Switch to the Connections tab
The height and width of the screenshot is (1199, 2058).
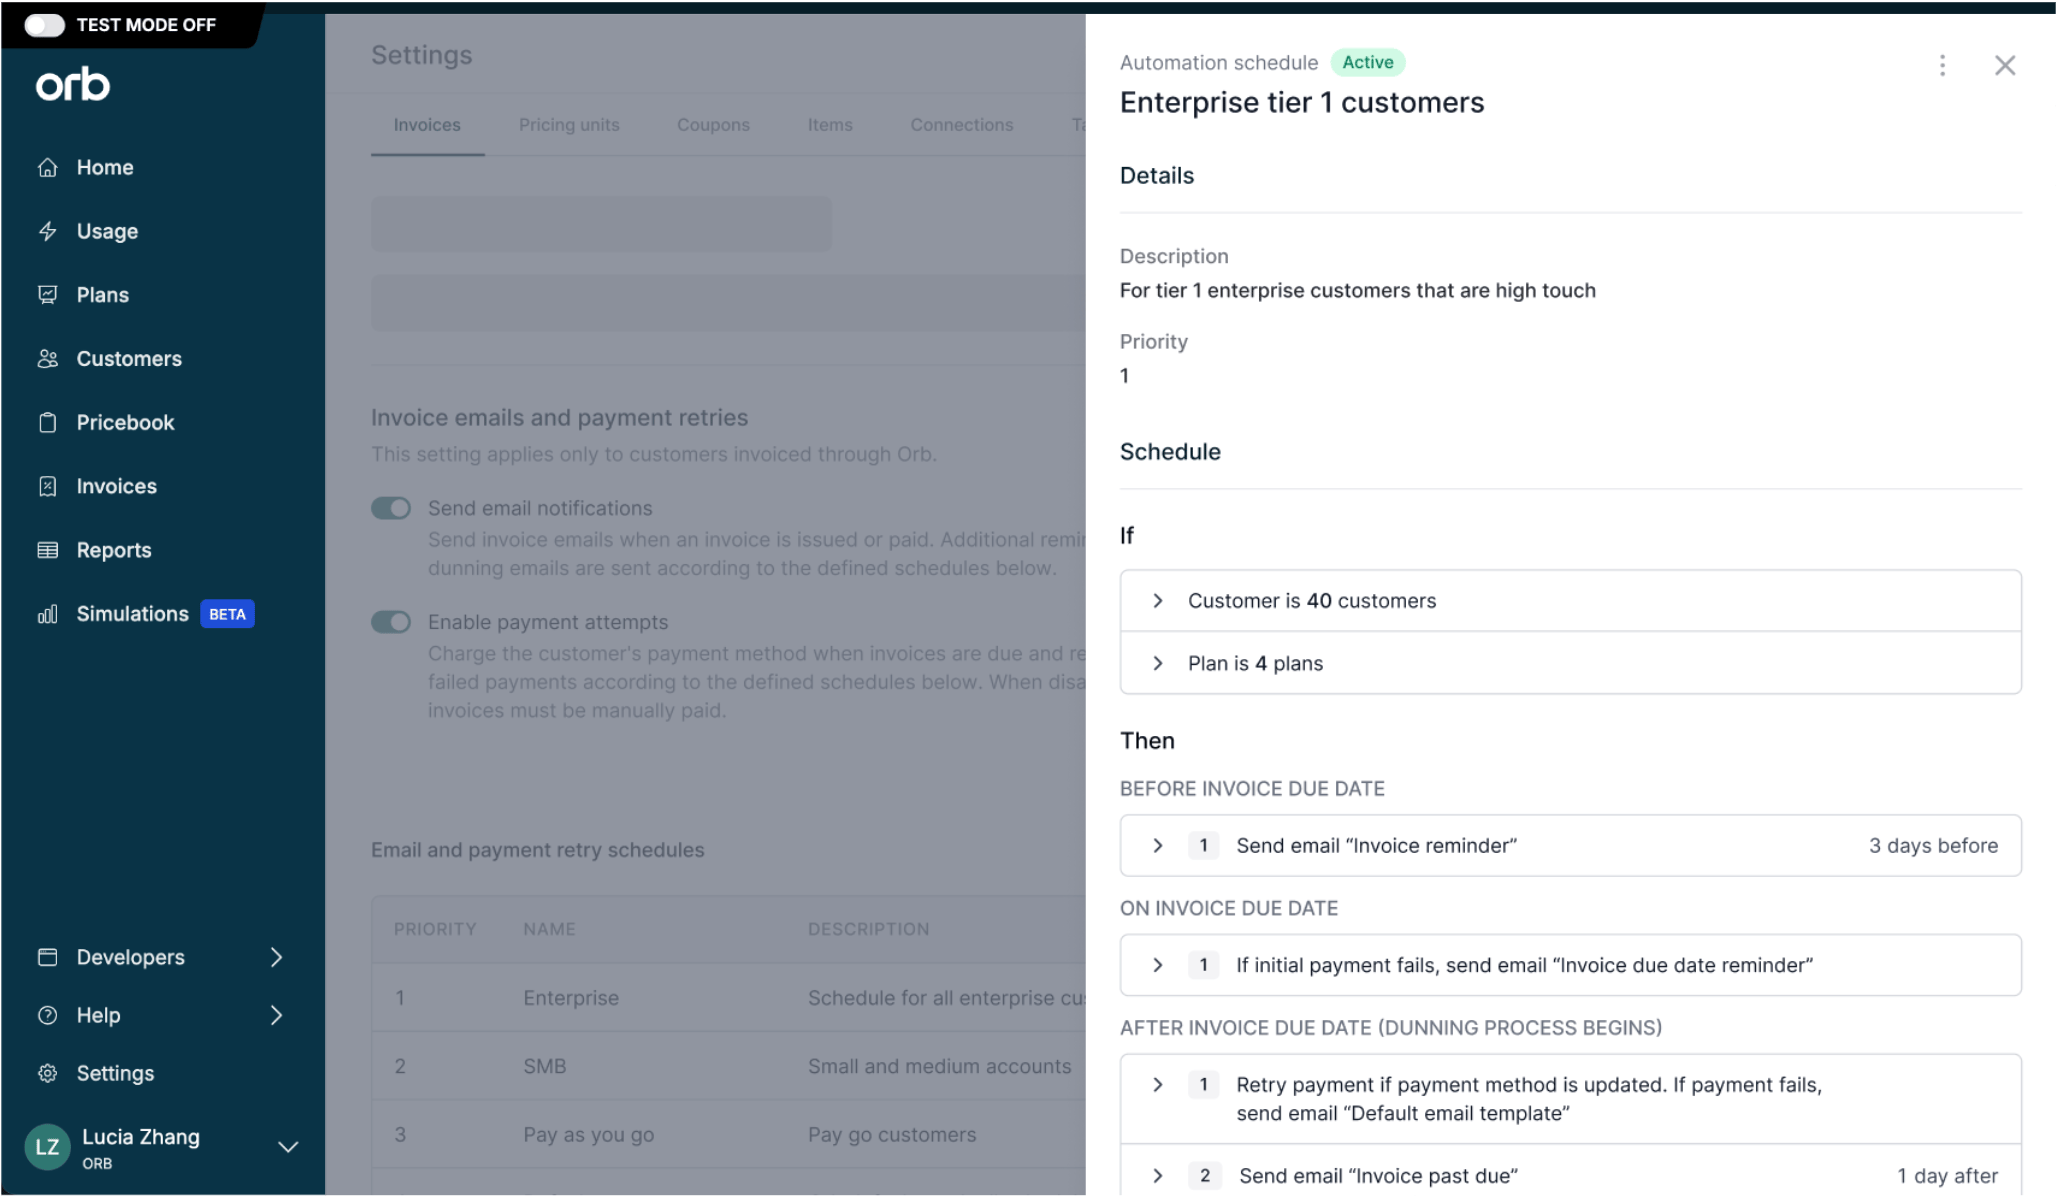pyautogui.click(x=962, y=125)
